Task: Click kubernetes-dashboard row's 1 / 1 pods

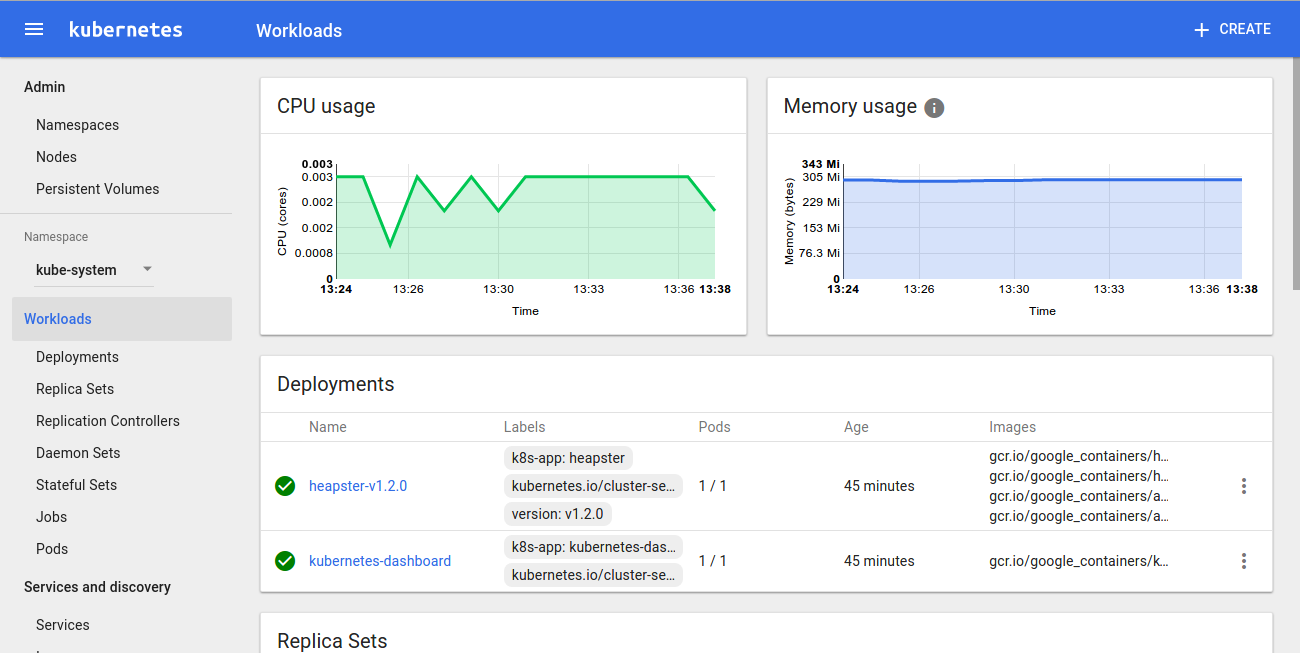Action: point(713,561)
